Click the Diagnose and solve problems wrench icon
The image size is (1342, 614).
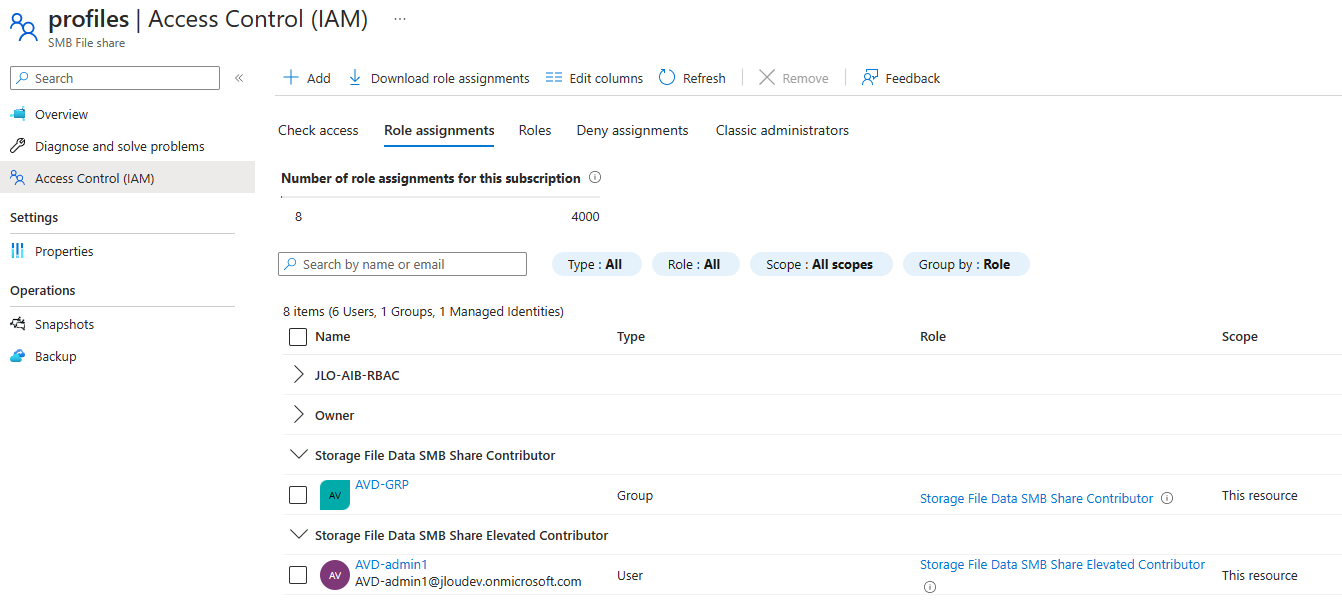coord(18,146)
